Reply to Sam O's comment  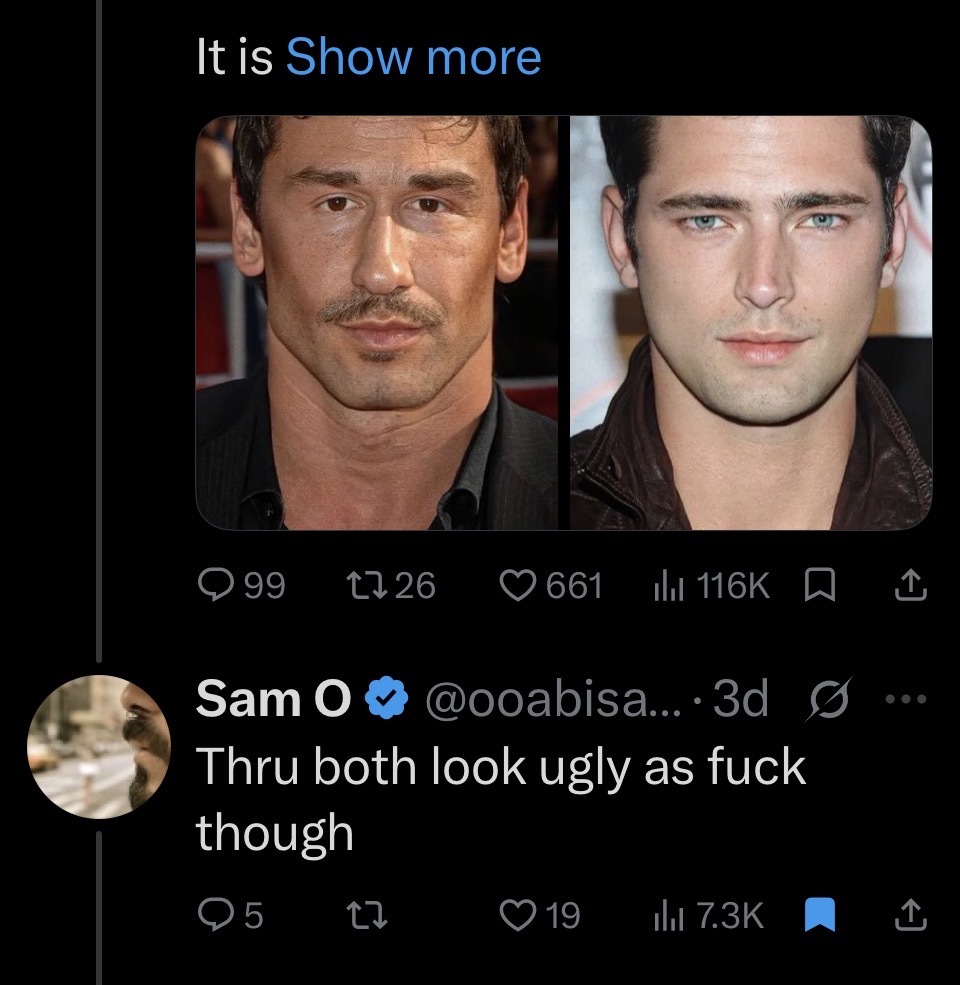(214, 915)
